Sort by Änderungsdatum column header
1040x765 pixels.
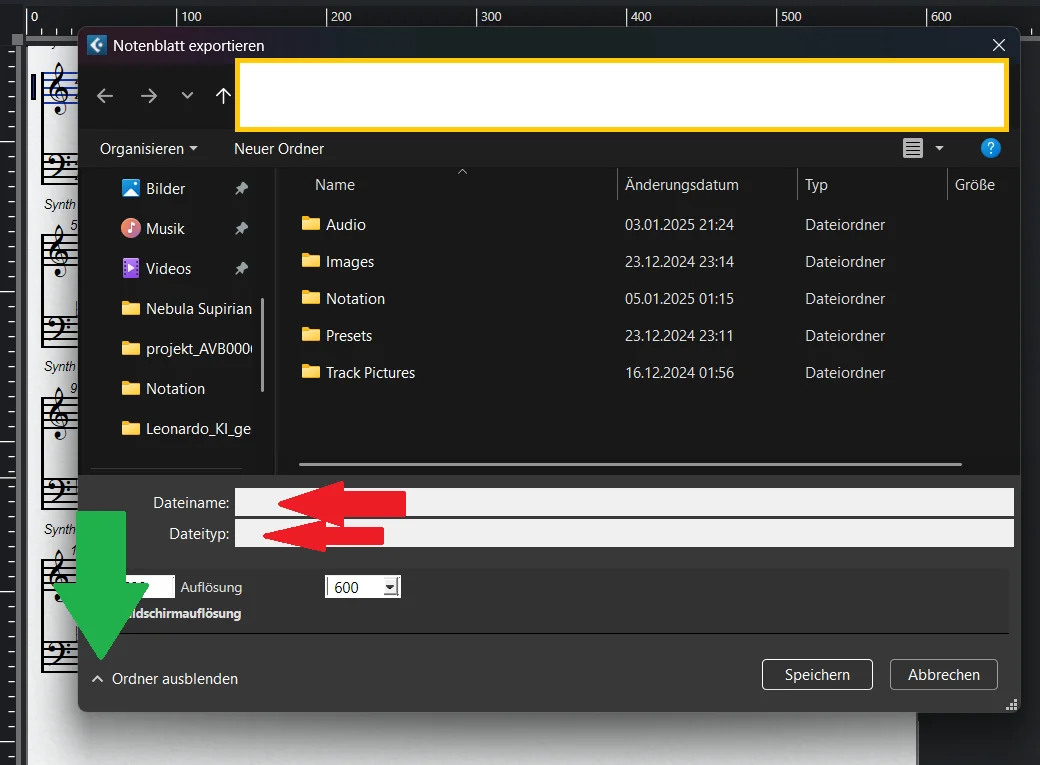click(x=681, y=185)
